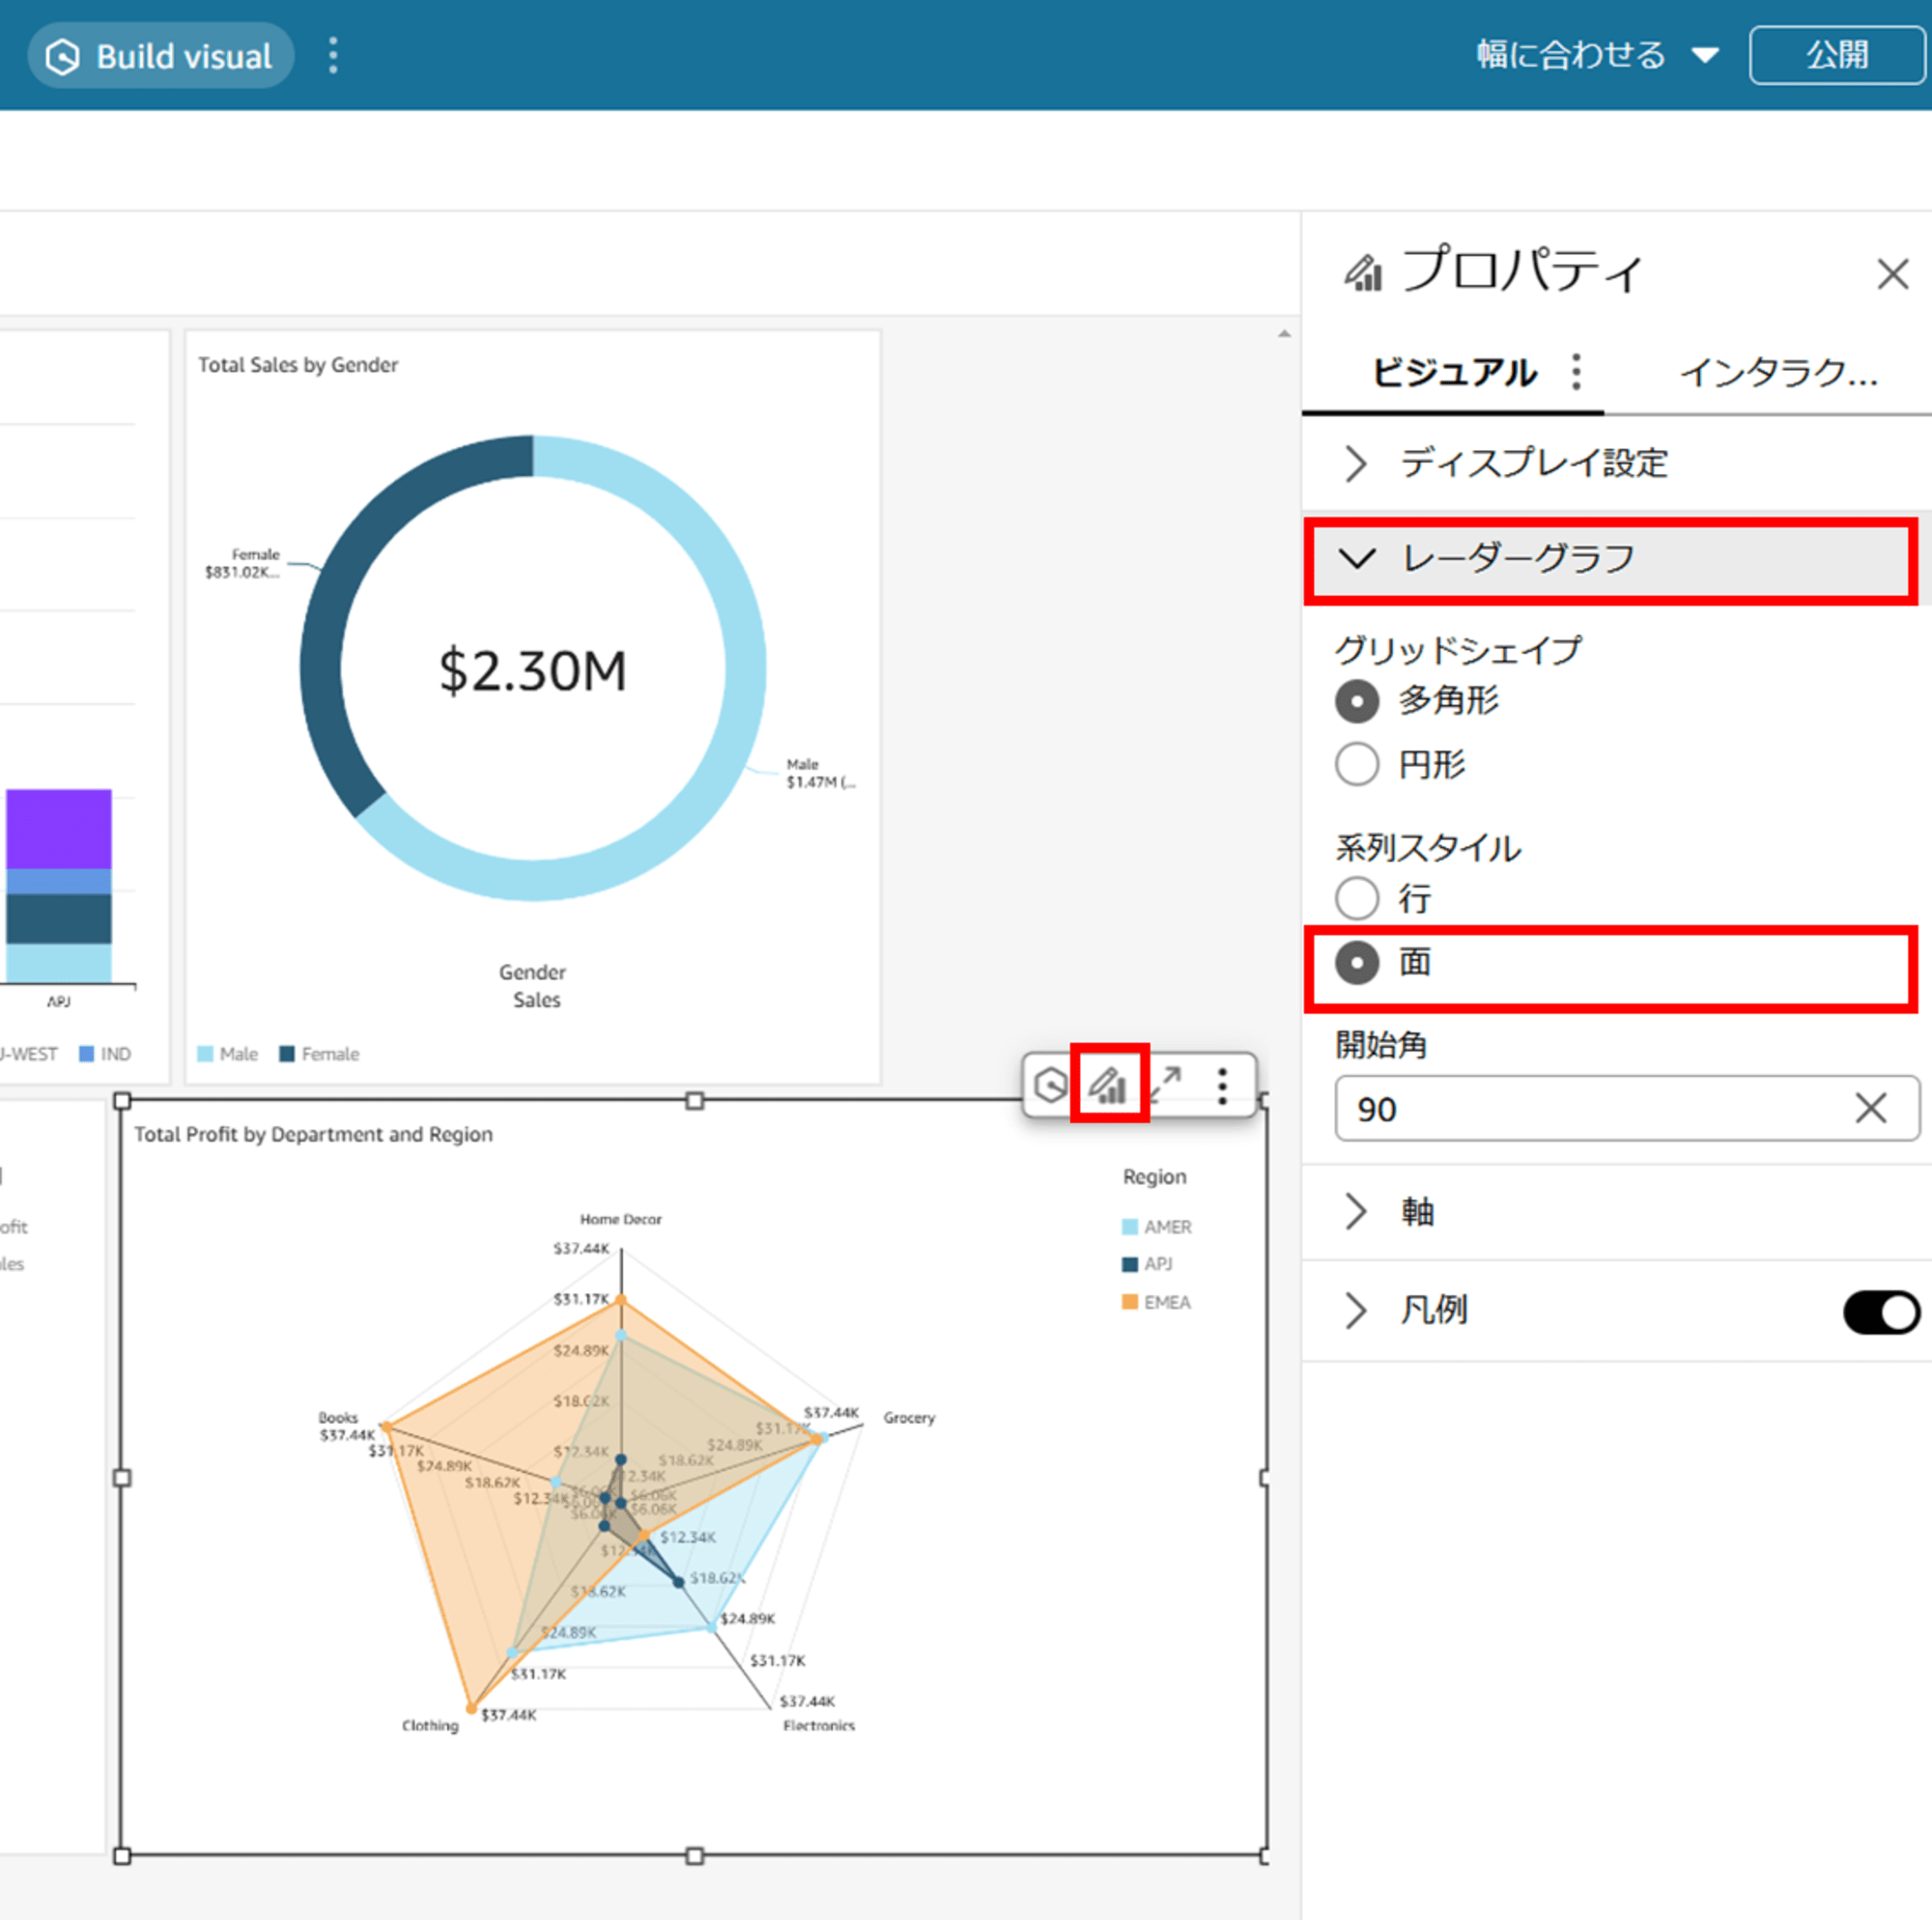
Task: Click the Total Sales by Gender title
Action: click(x=298, y=365)
